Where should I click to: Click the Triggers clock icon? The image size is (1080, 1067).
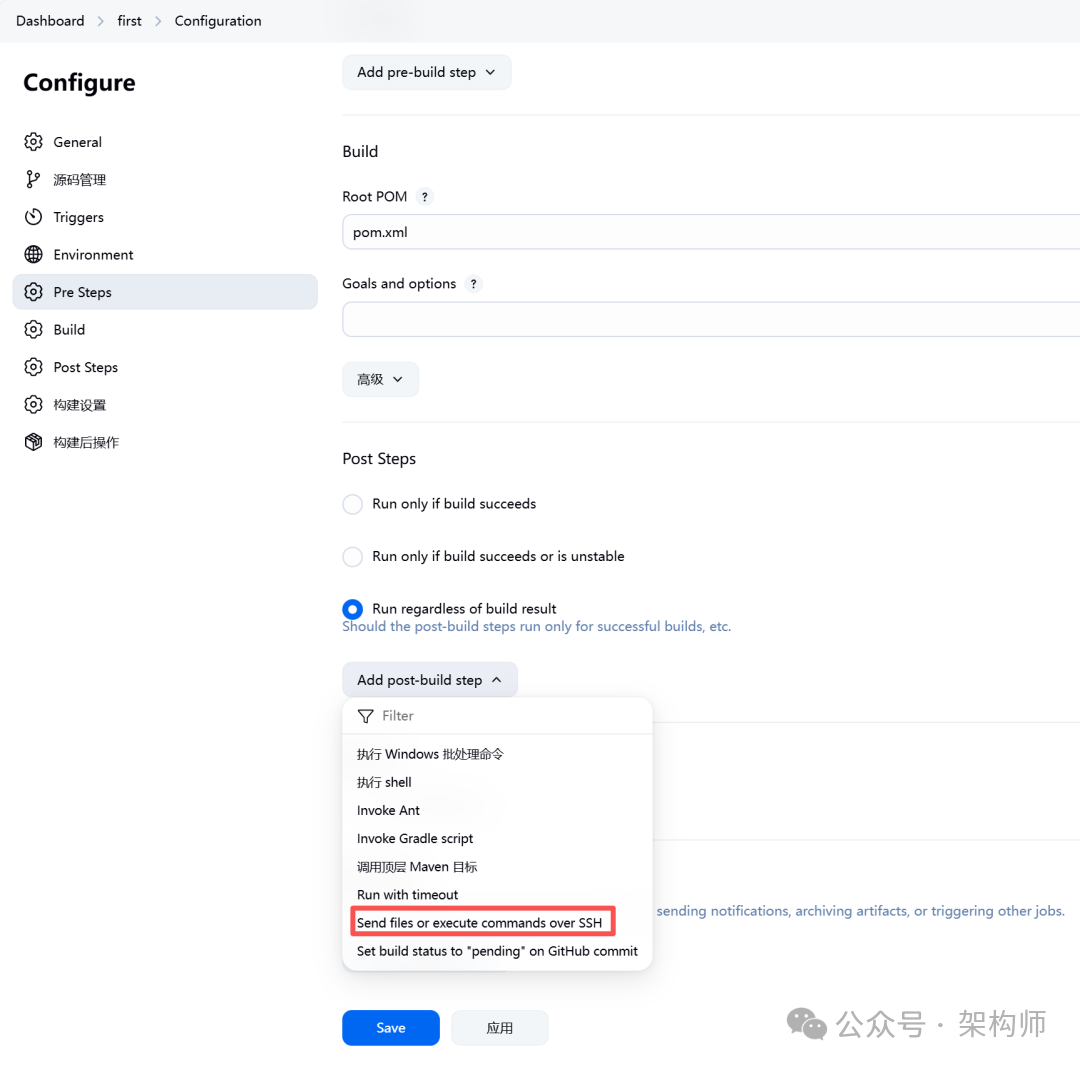click(34, 217)
